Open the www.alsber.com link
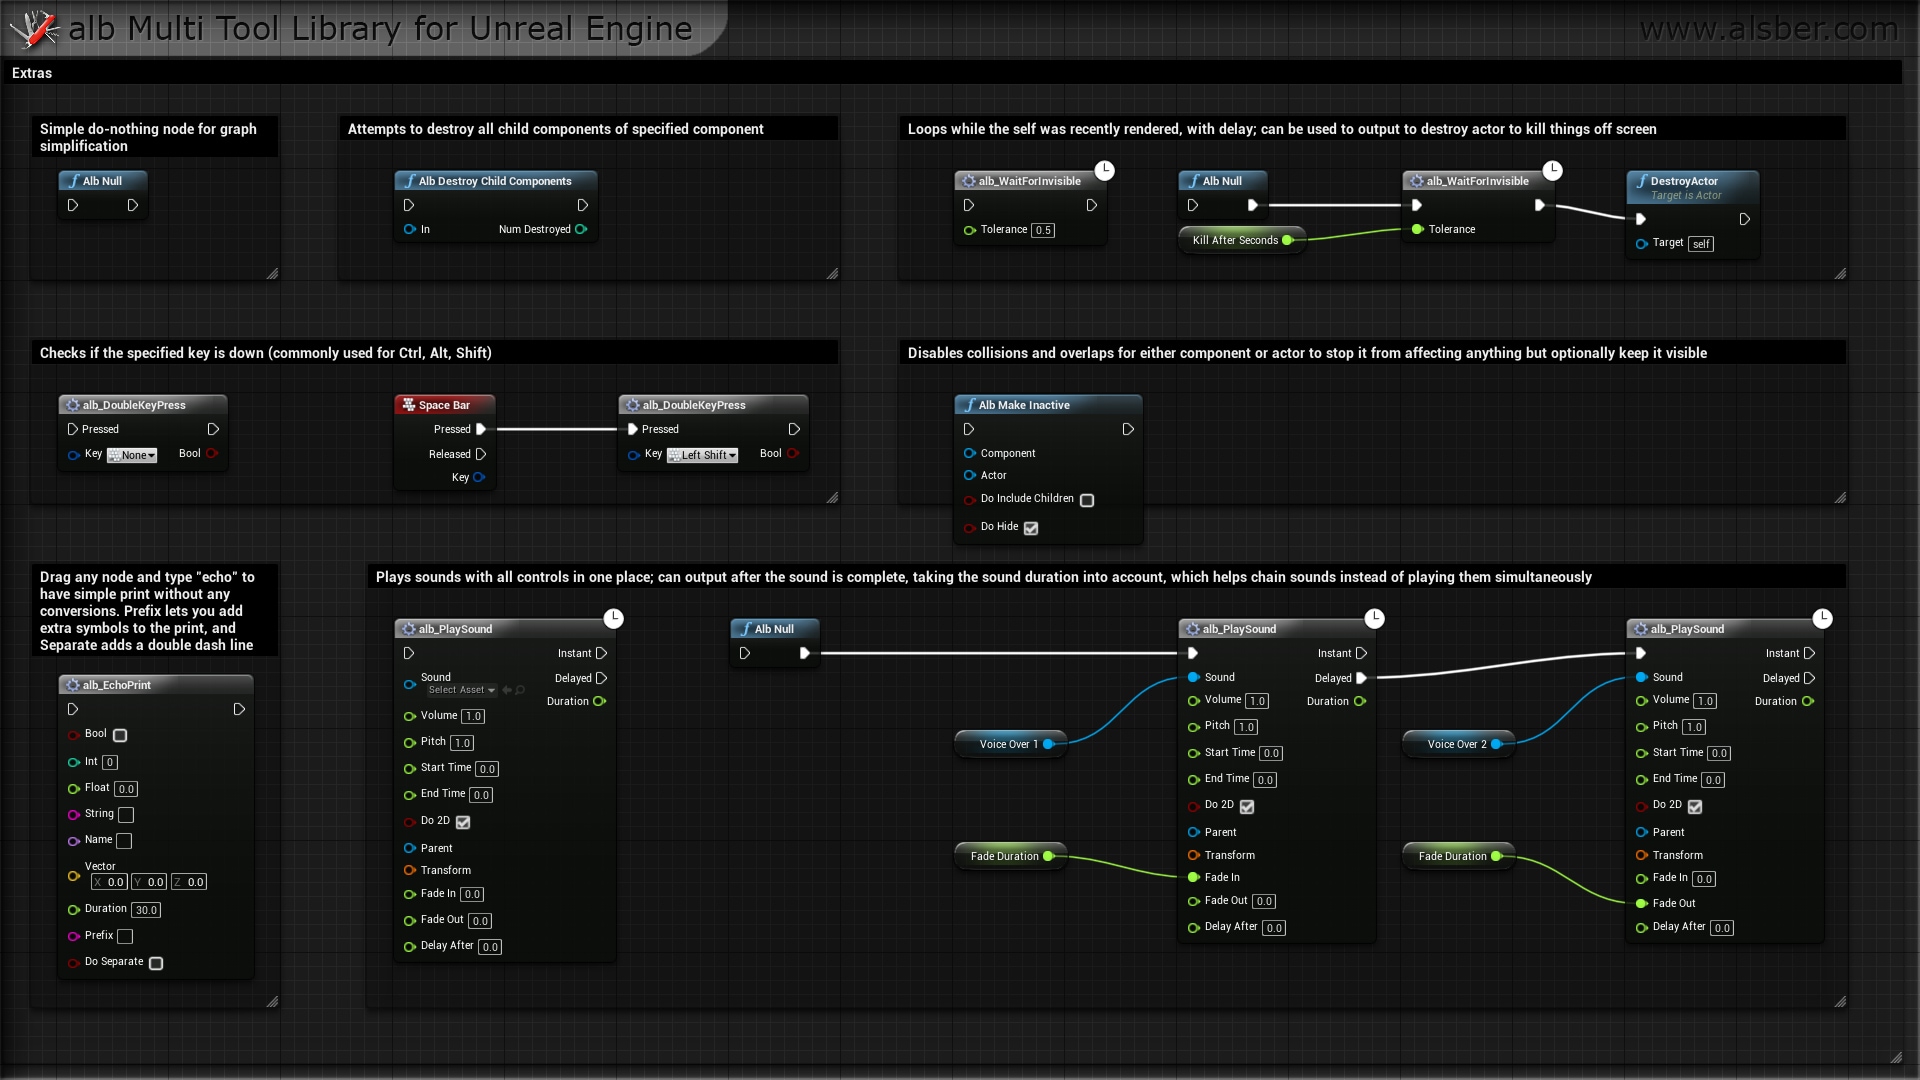Viewport: 1920px width, 1080px height. point(1769,28)
